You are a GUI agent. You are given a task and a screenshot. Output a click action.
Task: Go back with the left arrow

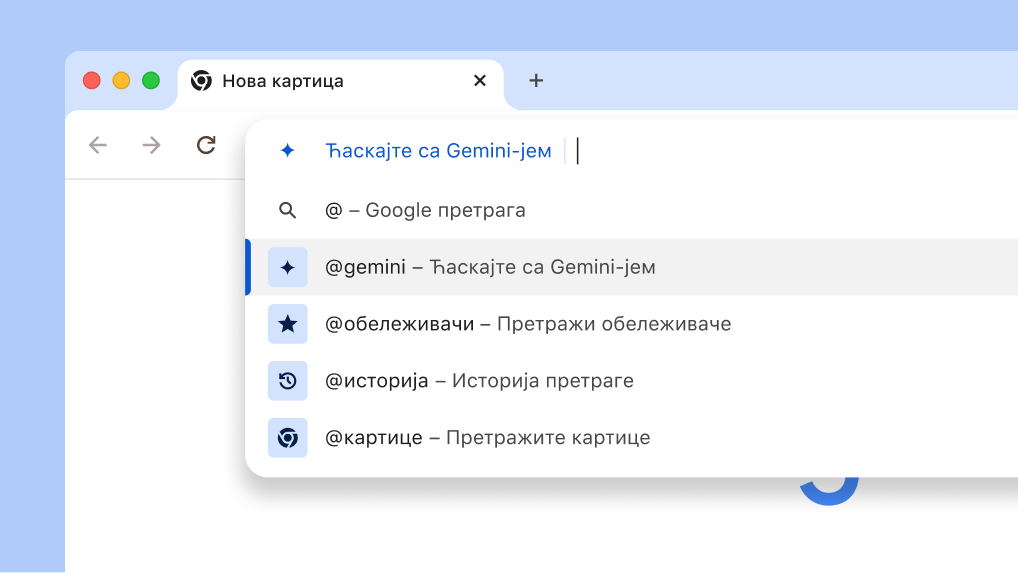[x=97, y=145]
